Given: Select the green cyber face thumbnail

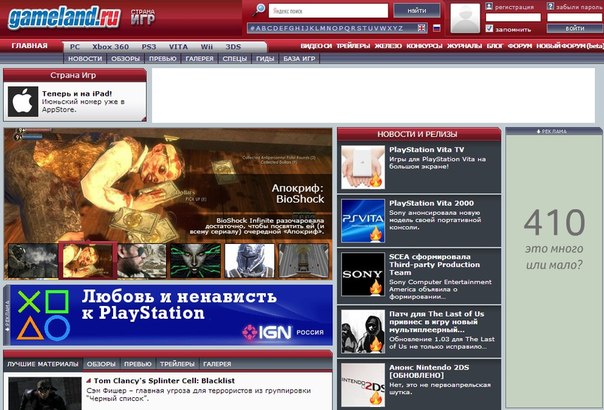Looking at the screenshot, I should [x=196, y=260].
